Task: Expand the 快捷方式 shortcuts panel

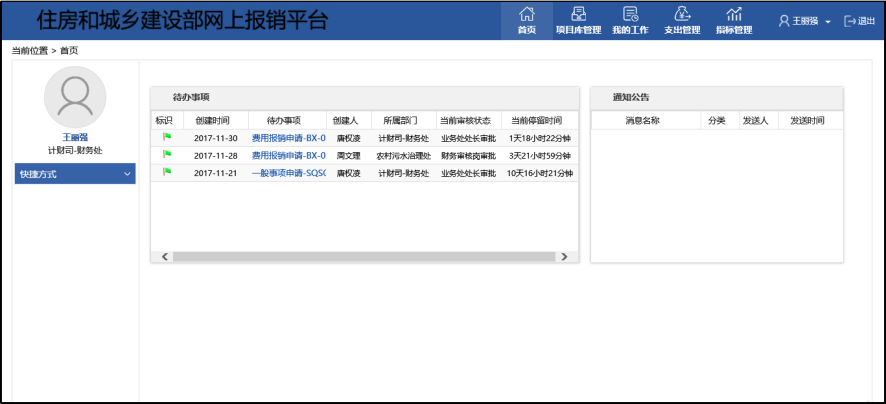Action: click(x=75, y=174)
